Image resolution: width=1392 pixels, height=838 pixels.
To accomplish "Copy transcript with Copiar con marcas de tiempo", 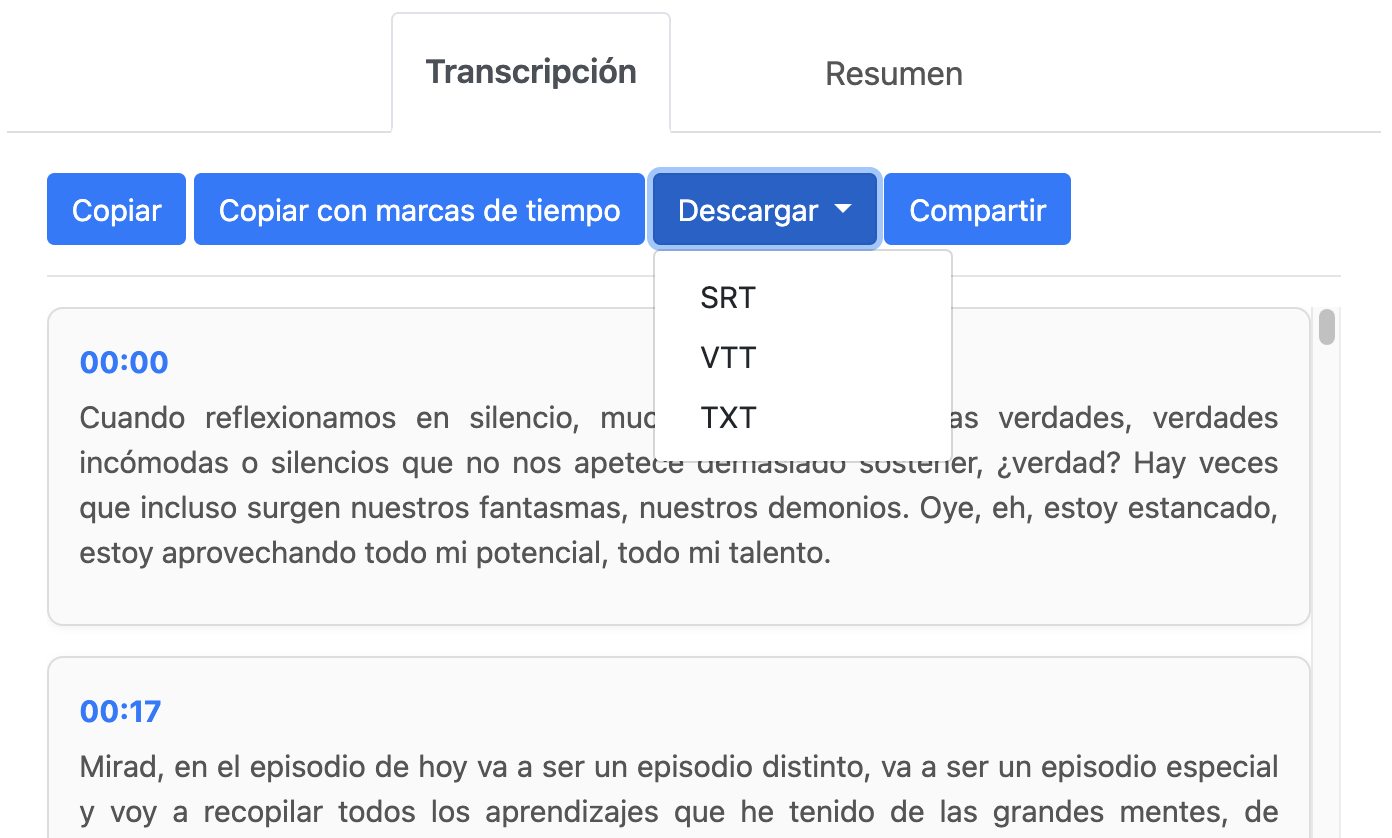I will click(419, 209).
